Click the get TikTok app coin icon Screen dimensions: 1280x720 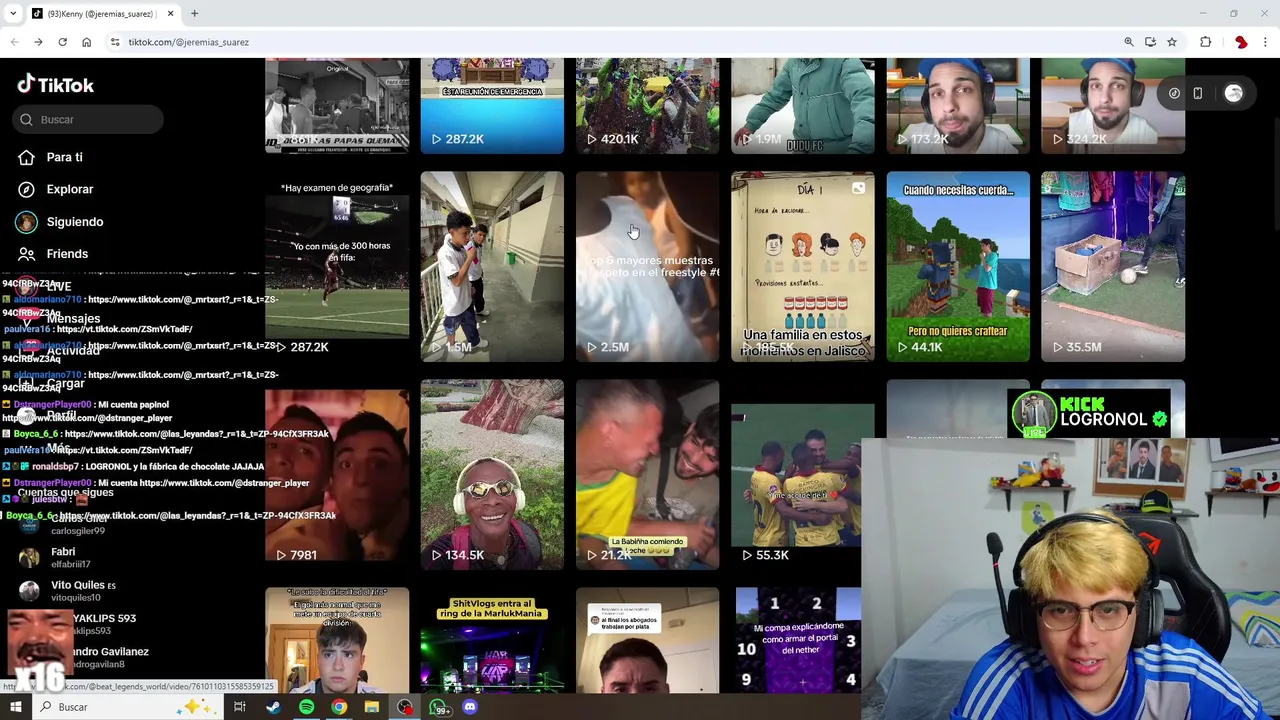pyautogui.click(x=1174, y=93)
